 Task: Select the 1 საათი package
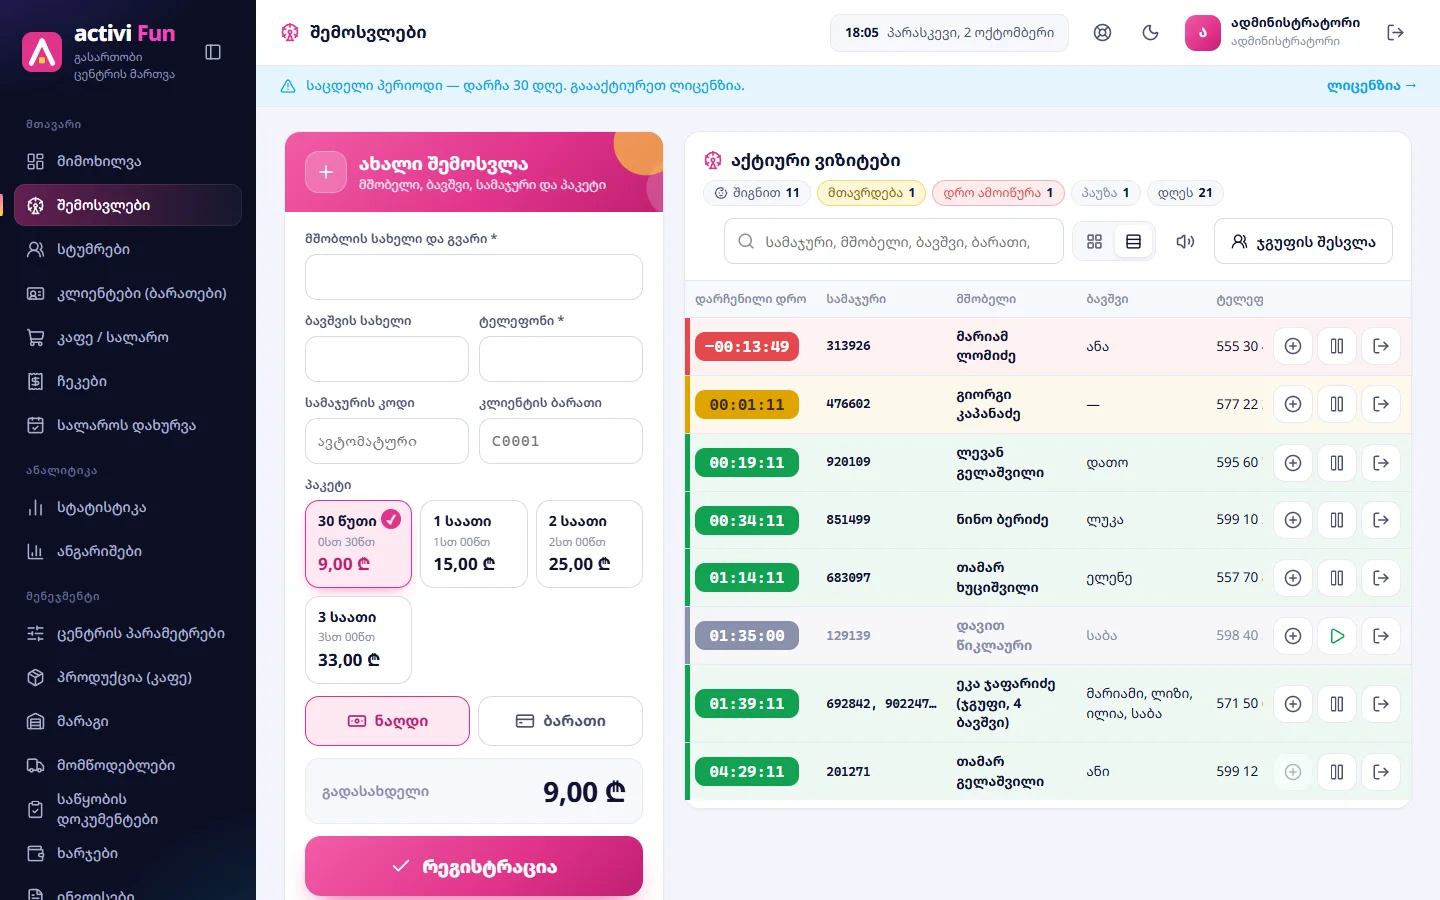pos(474,544)
